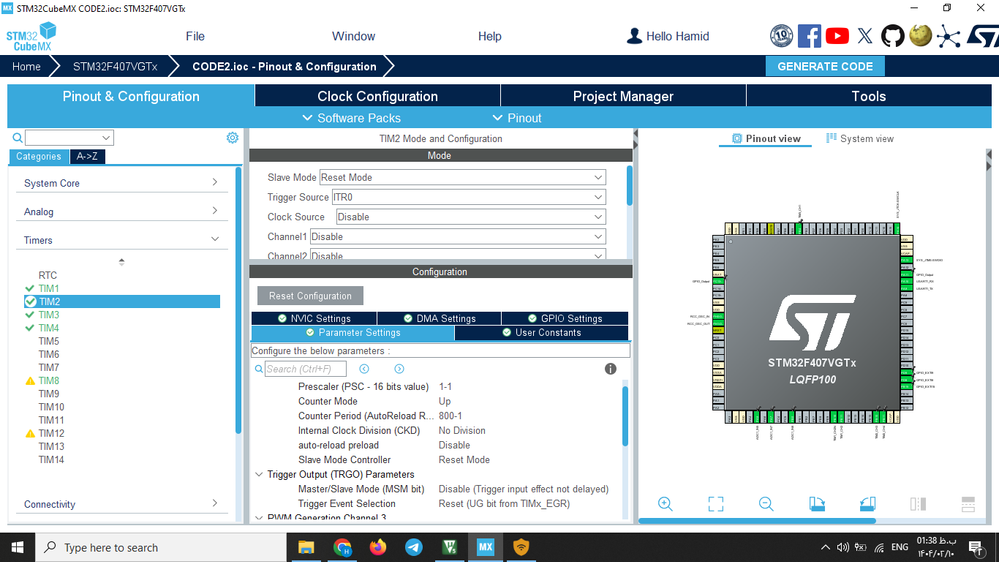Rotate chip counter-clockwise icon

tap(867, 504)
